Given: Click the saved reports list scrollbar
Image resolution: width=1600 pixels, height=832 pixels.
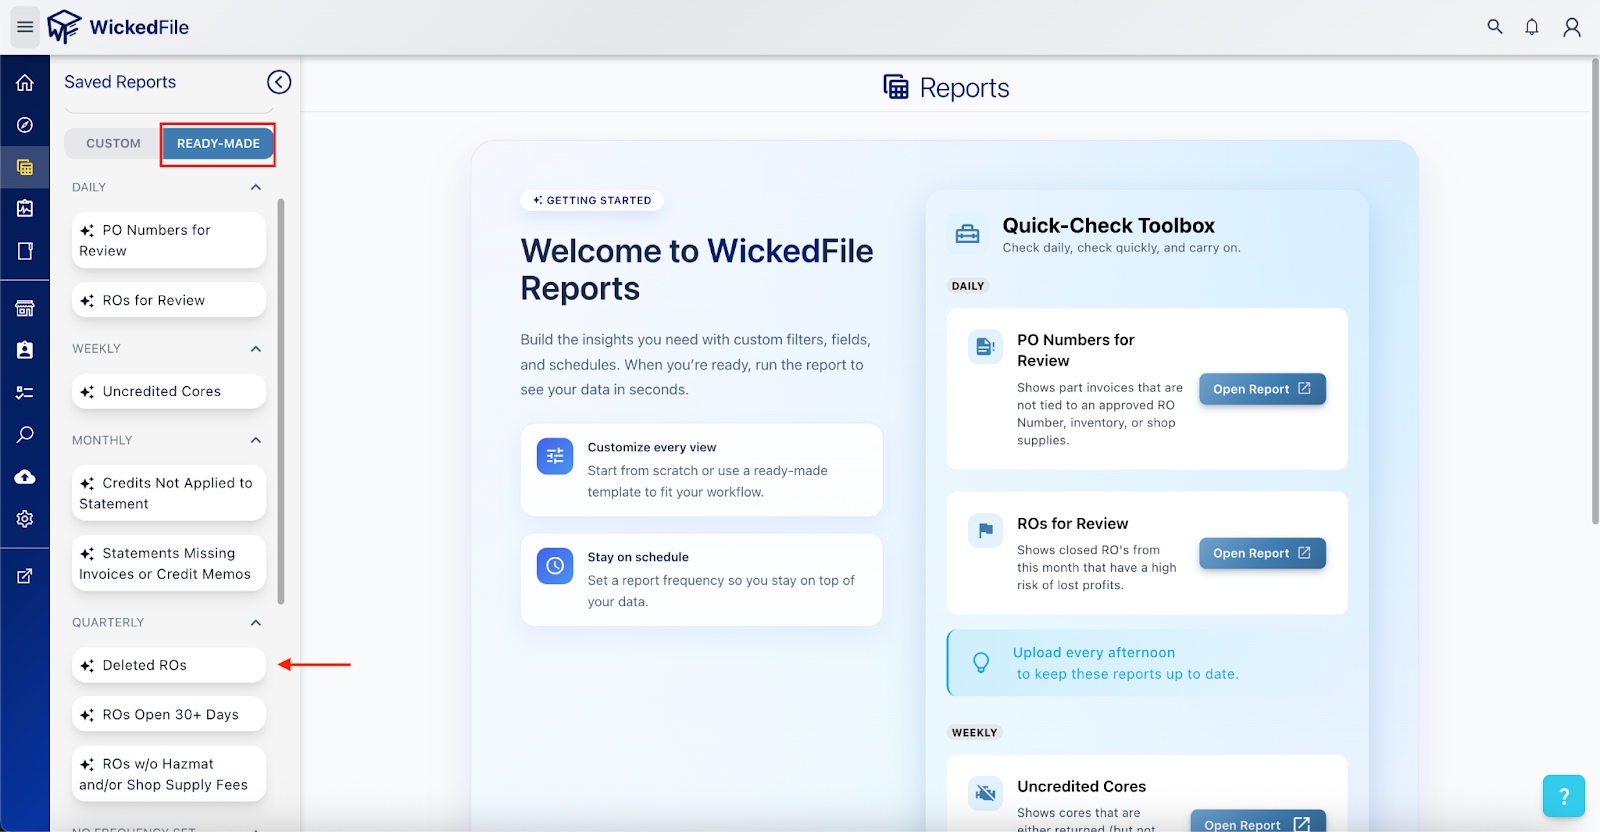Looking at the screenshot, I should 281,400.
